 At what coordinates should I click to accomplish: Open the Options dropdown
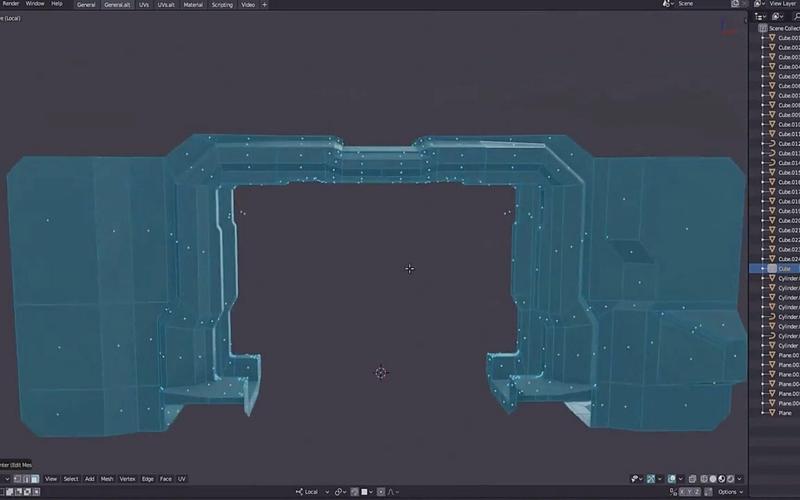tap(730, 492)
